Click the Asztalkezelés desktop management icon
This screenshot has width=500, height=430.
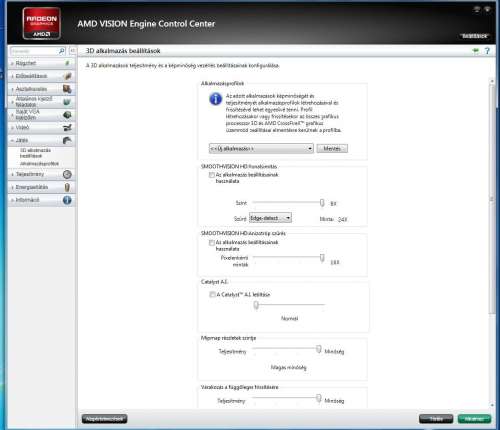click(x=67, y=89)
